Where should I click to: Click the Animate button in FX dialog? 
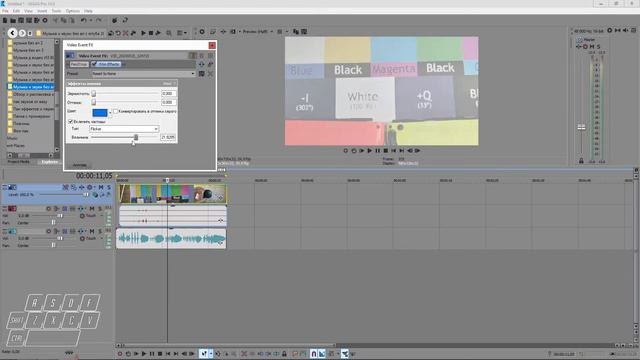(x=80, y=165)
